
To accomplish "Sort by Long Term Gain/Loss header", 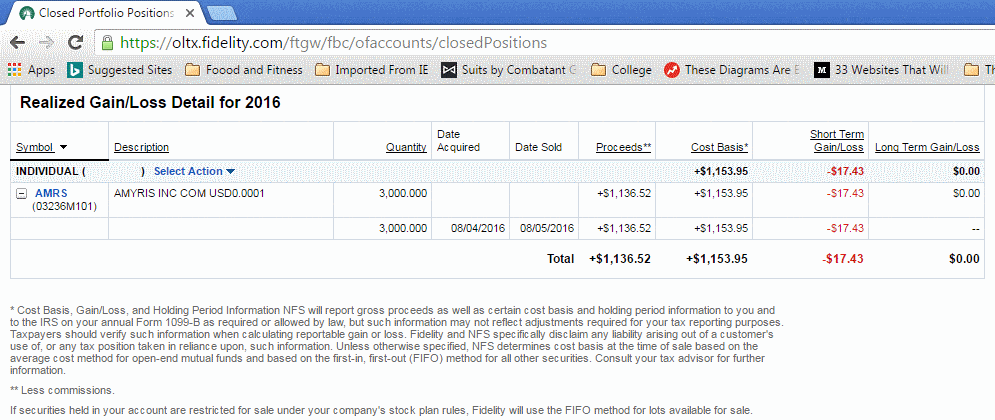I will click(x=927, y=147).
